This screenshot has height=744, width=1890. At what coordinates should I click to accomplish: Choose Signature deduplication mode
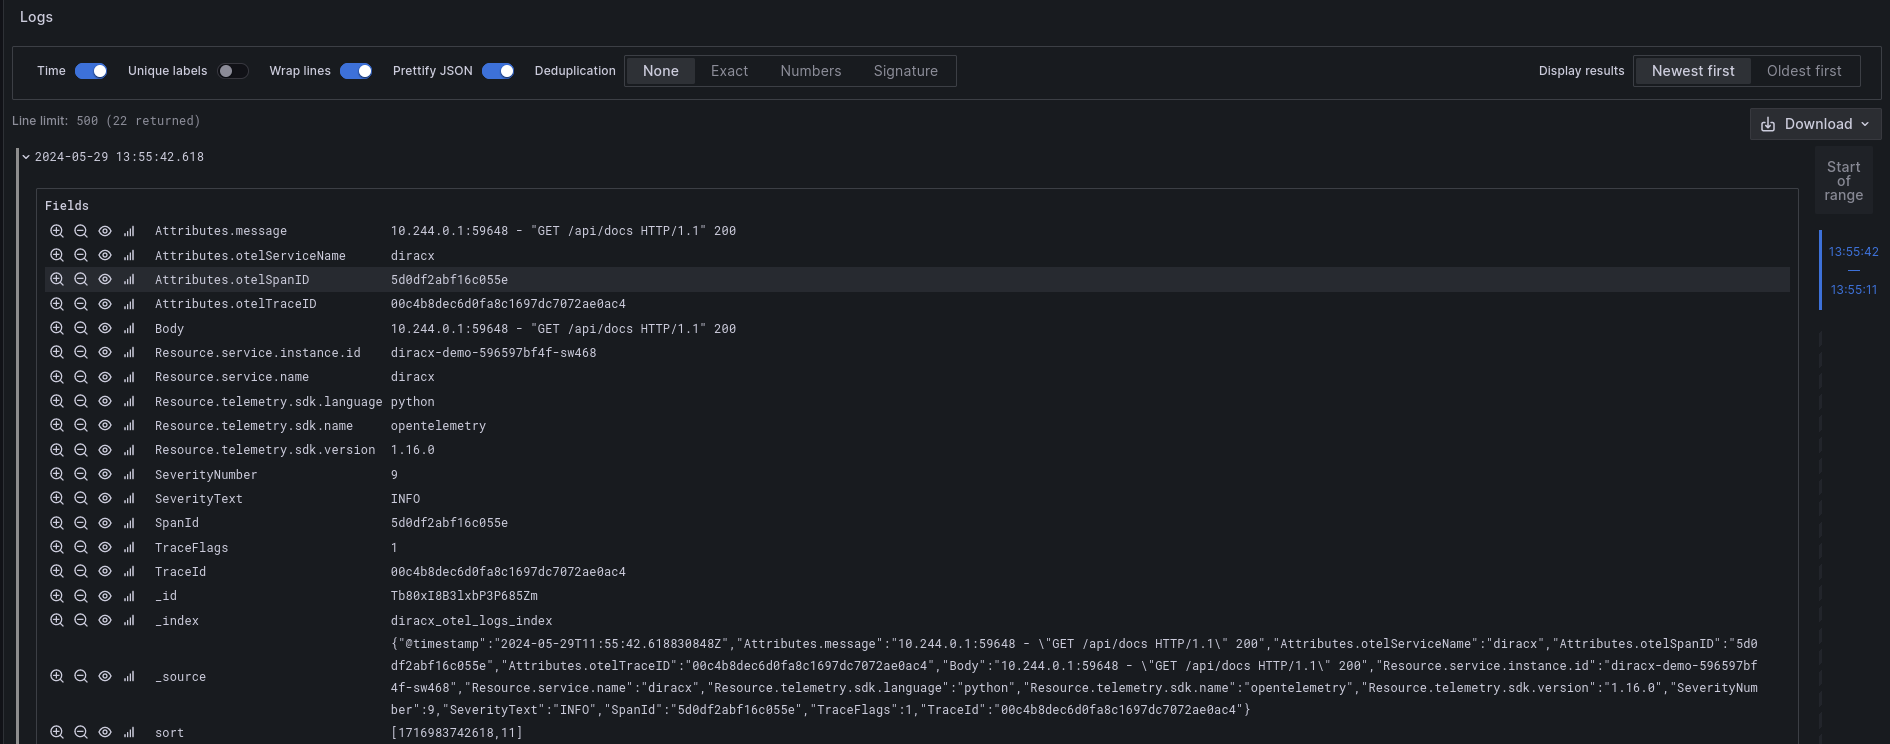(905, 71)
